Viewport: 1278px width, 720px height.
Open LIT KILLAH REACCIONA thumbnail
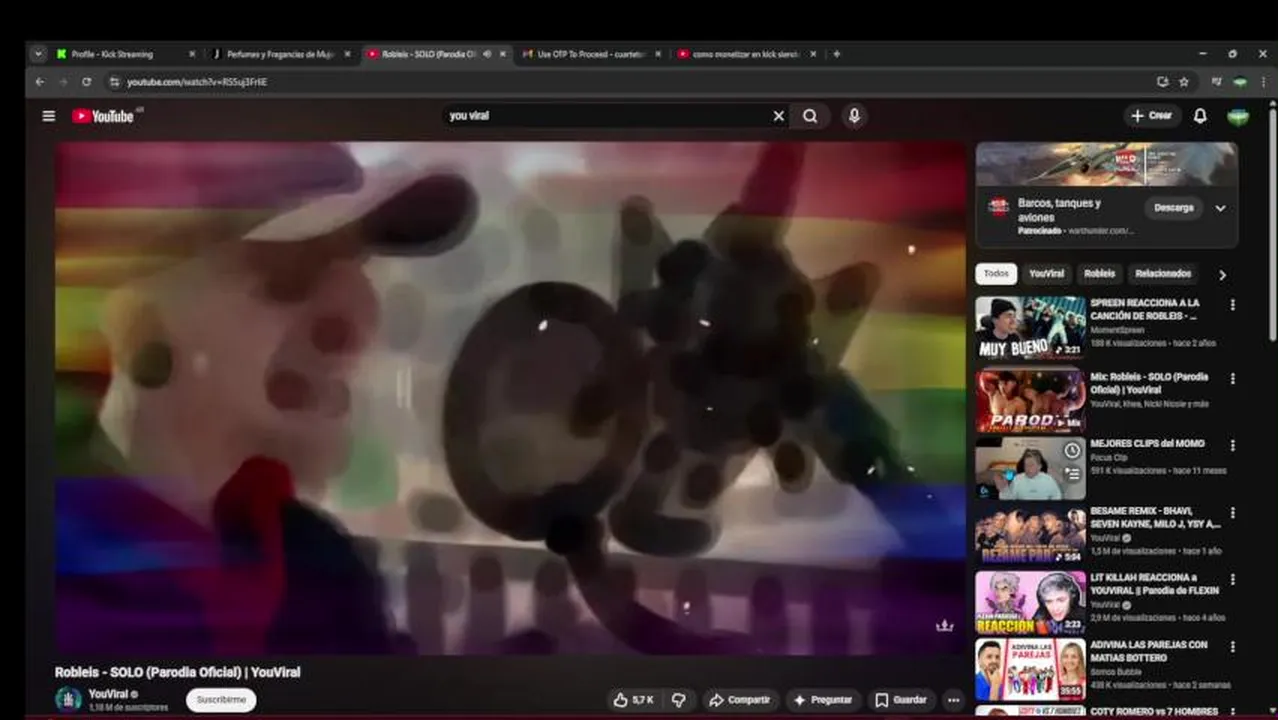1031,602
